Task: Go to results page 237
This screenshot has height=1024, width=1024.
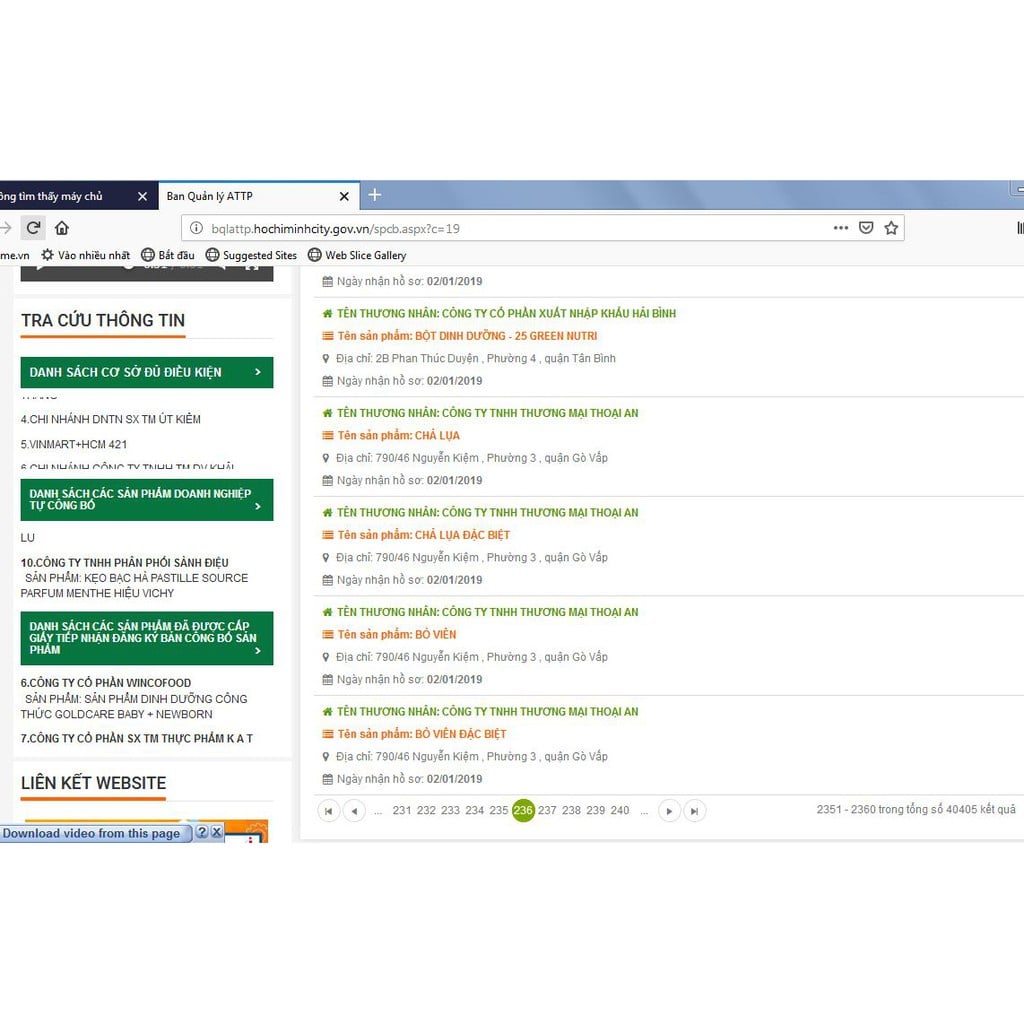Action: (x=547, y=811)
